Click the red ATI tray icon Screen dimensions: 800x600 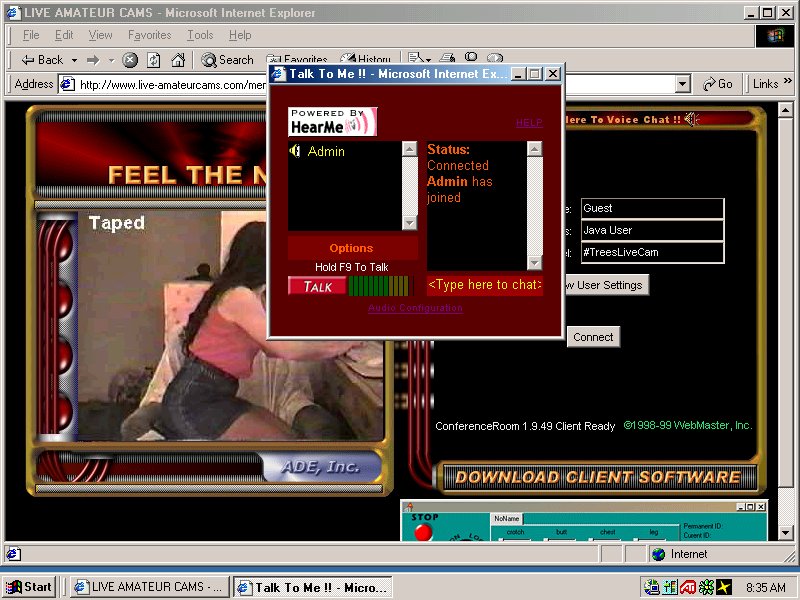[x=688, y=587]
